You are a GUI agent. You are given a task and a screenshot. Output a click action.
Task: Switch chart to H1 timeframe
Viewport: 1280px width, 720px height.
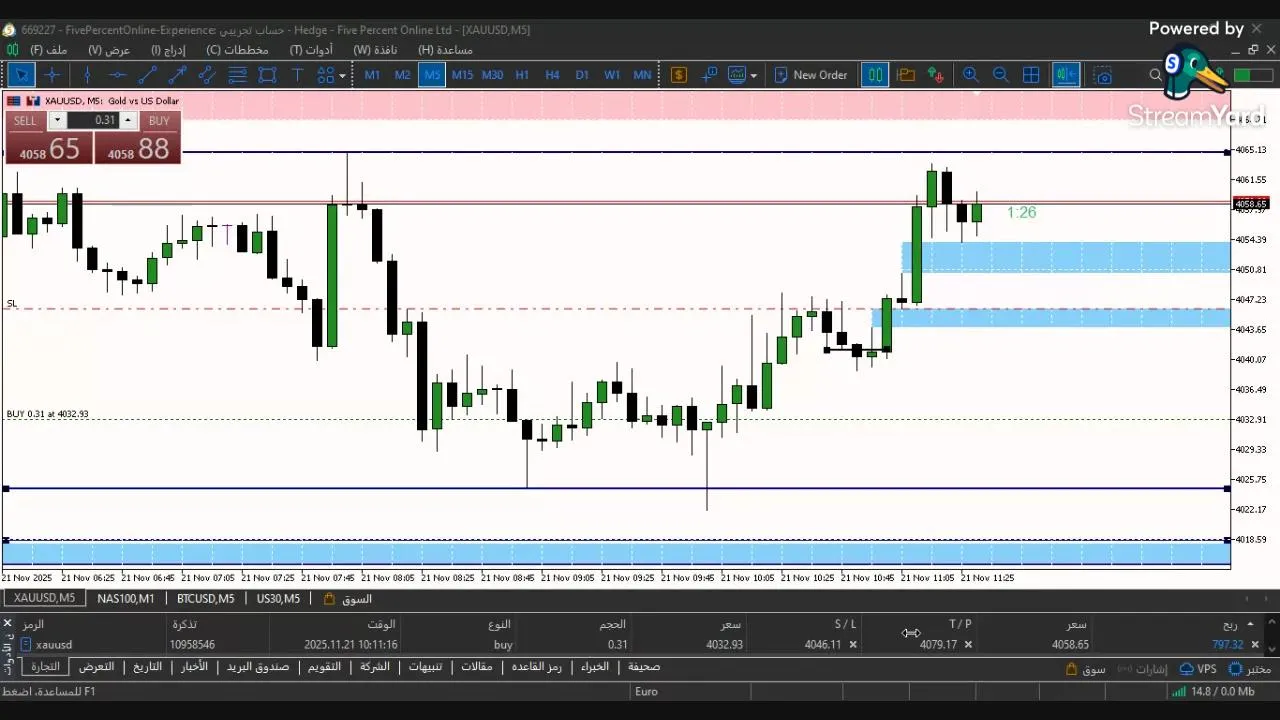[x=522, y=75]
